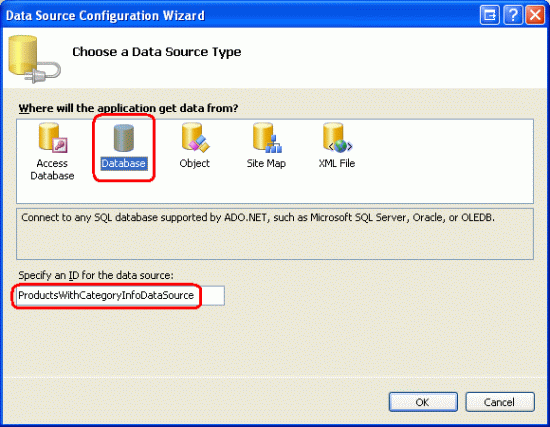Click the Object label text
The width and height of the screenshot is (550, 427).
(195, 164)
